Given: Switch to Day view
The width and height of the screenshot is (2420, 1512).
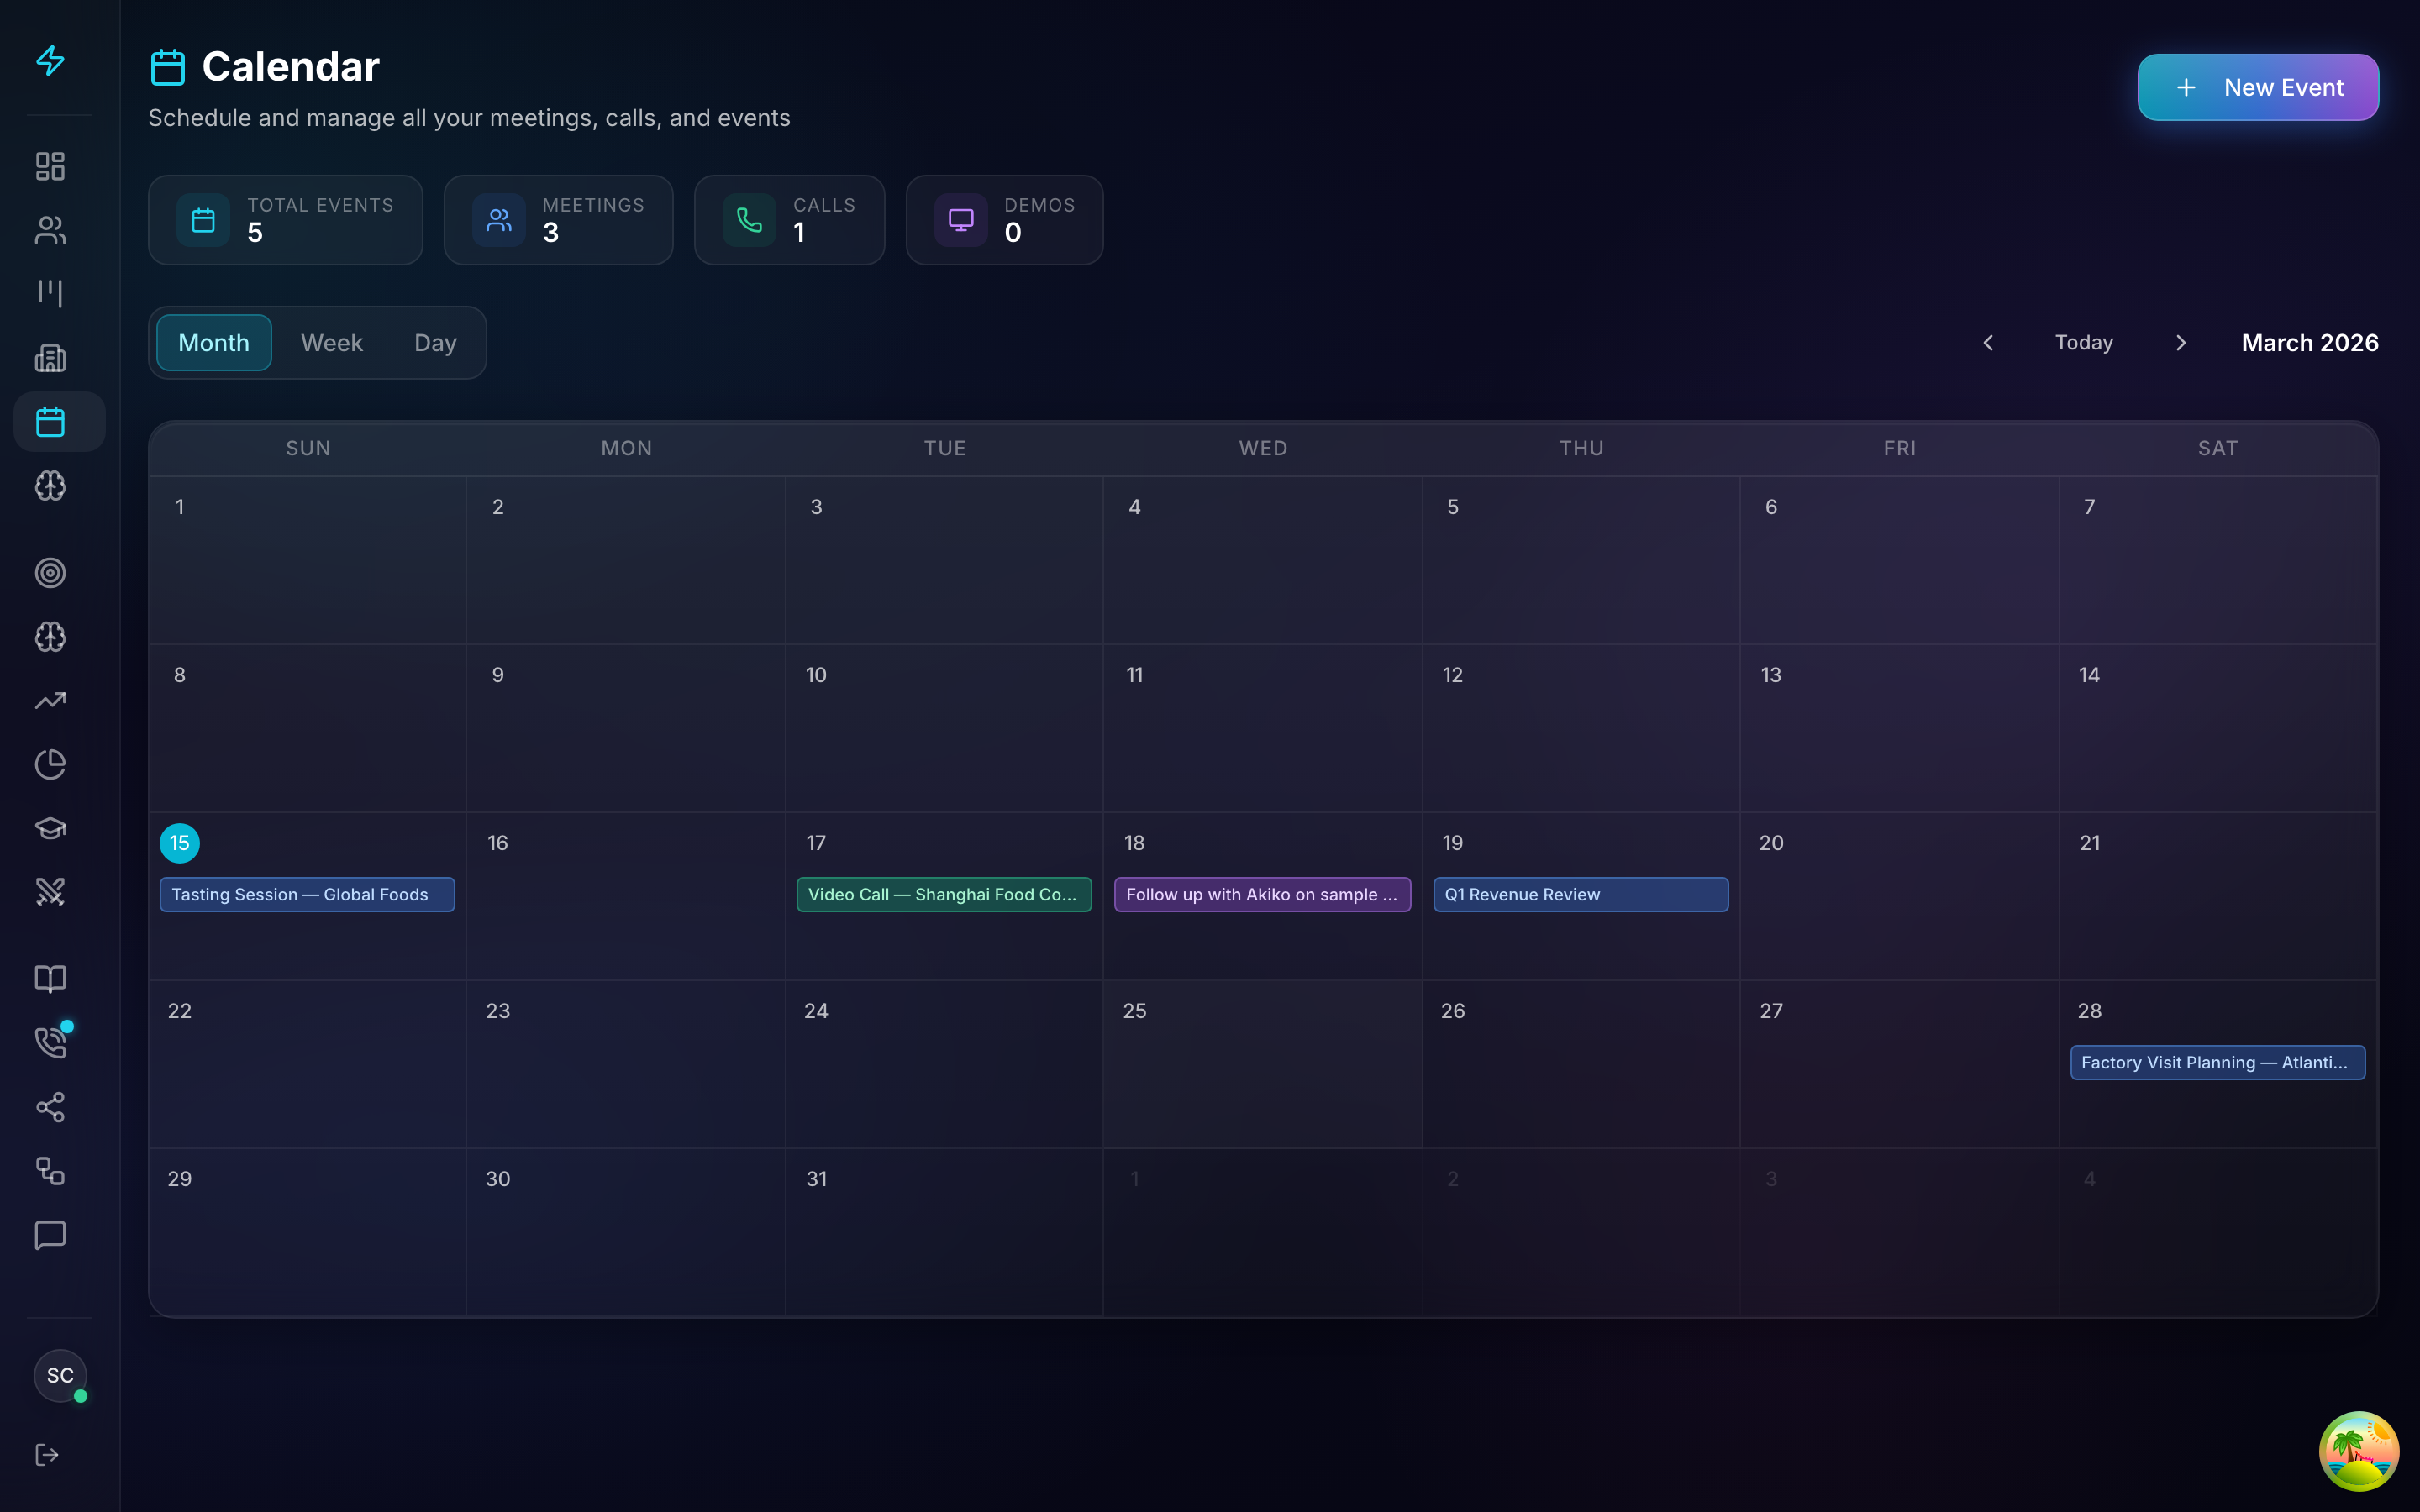Looking at the screenshot, I should [x=434, y=342].
